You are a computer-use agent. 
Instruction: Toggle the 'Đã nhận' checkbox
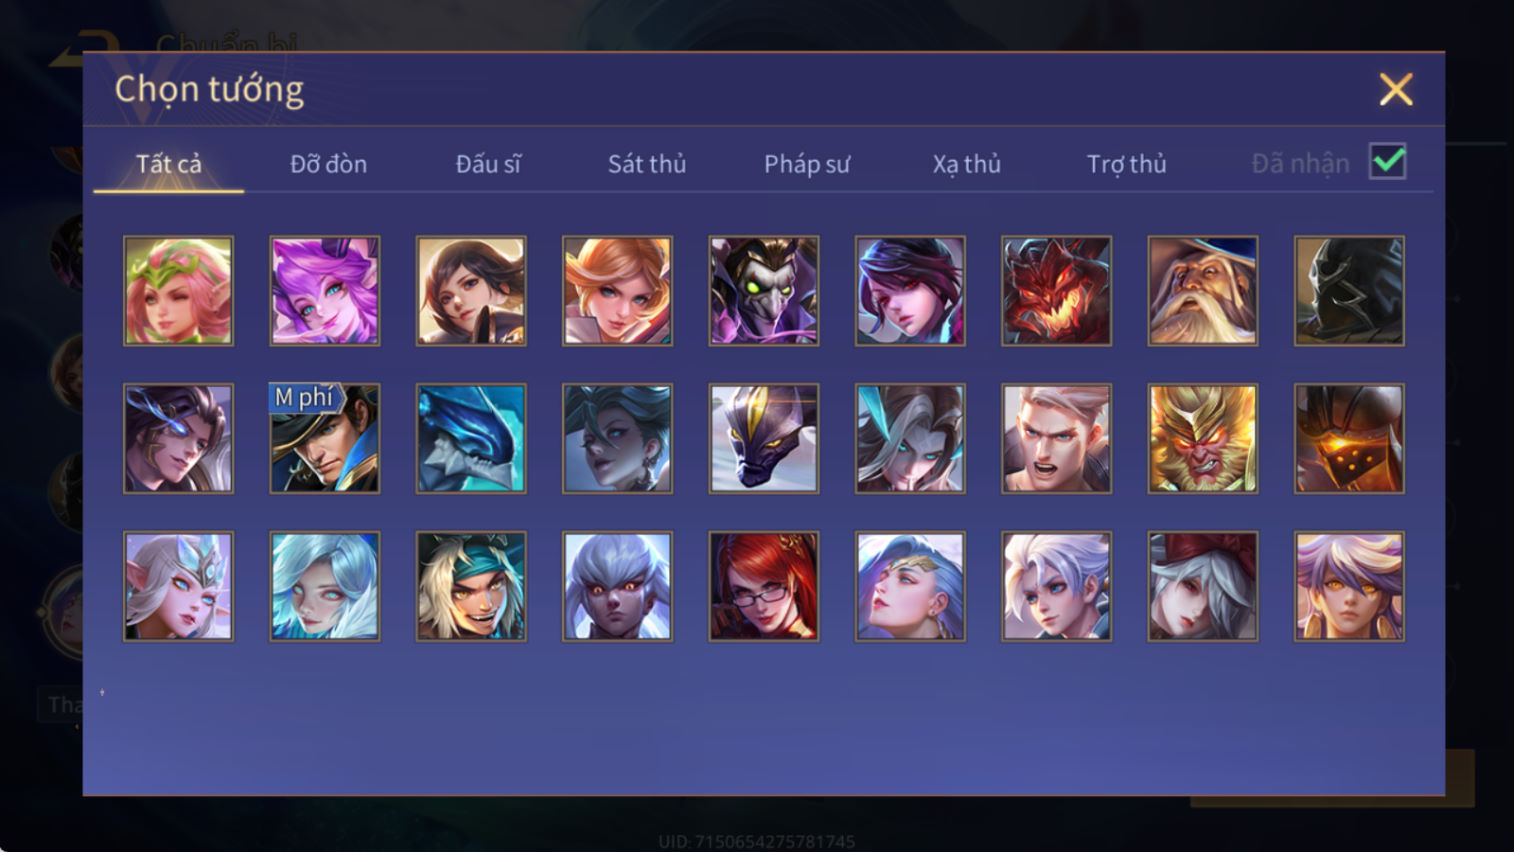1388,162
